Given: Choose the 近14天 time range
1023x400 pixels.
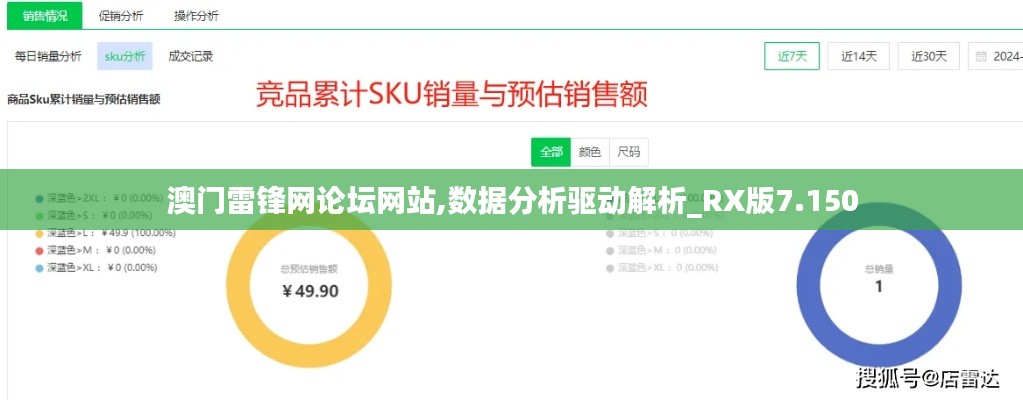Looking at the screenshot, I should (x=859, y=57).
